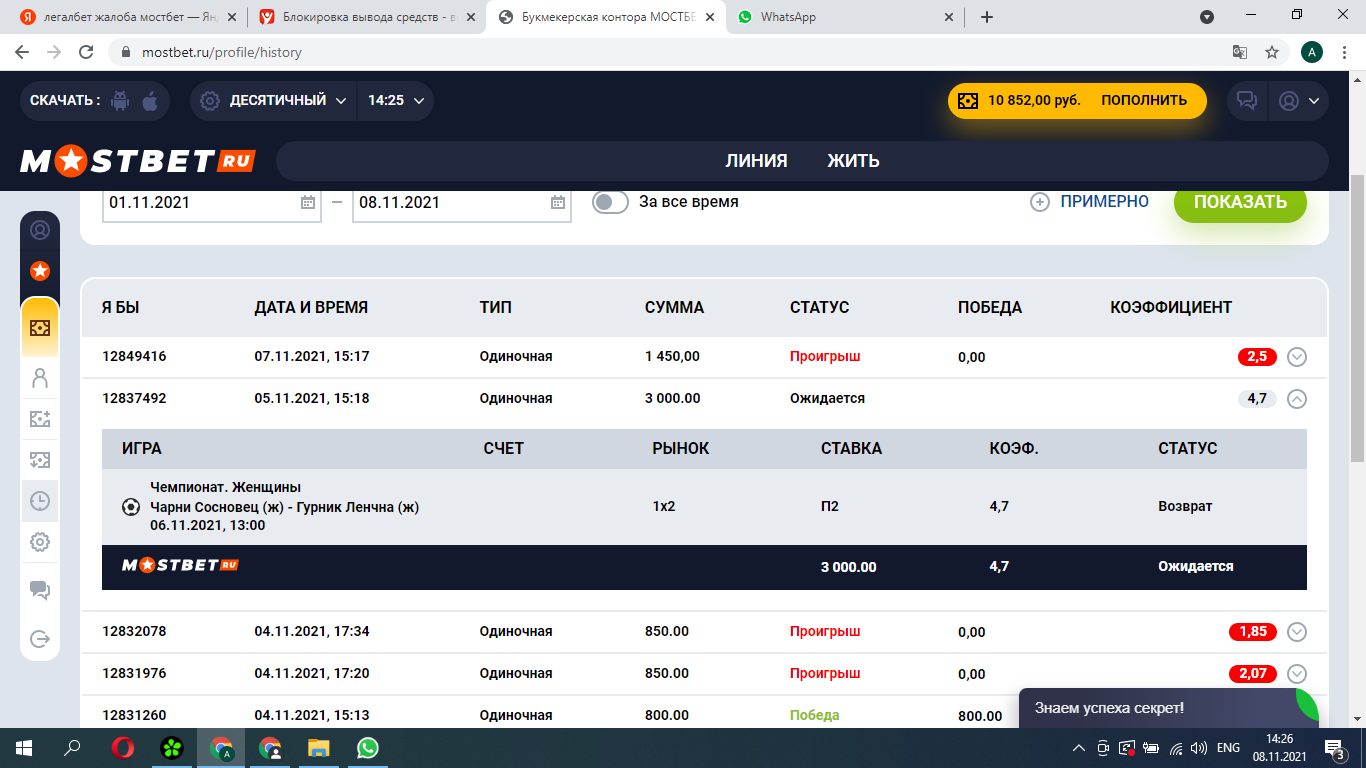1366x768 pixels.
Task: Click the Android download icon
Action: [x=121, y=100]
